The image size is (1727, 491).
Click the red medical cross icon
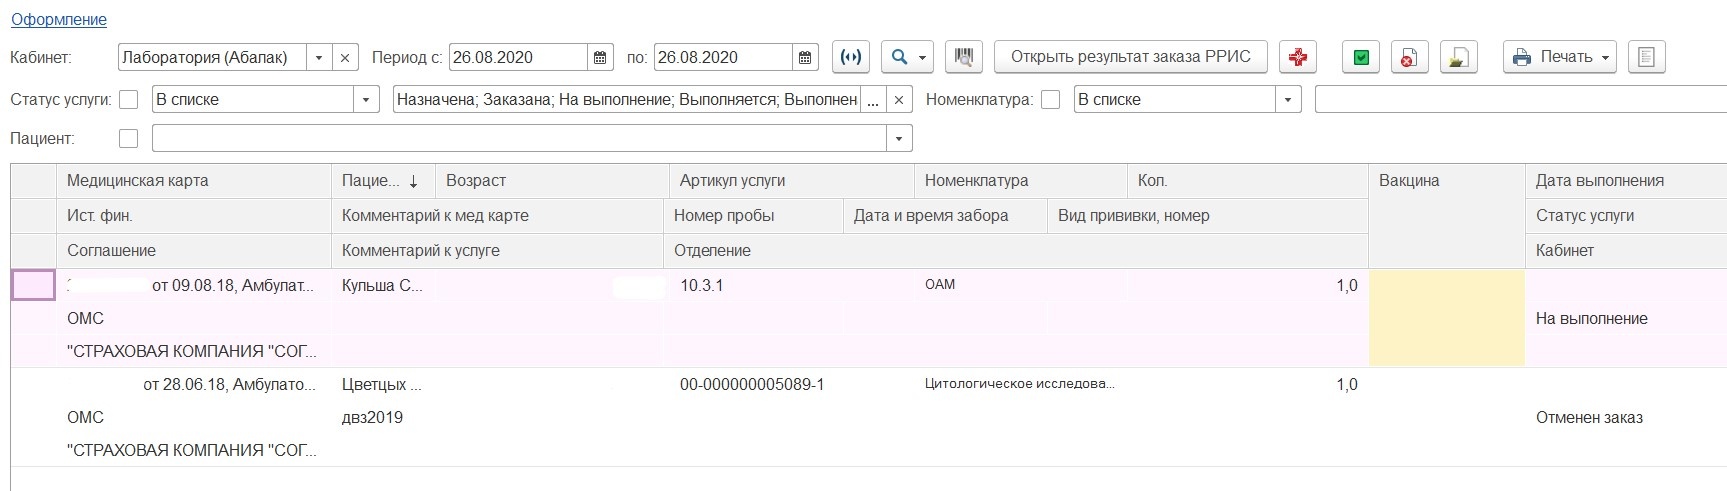click(x=1298, y=57)
